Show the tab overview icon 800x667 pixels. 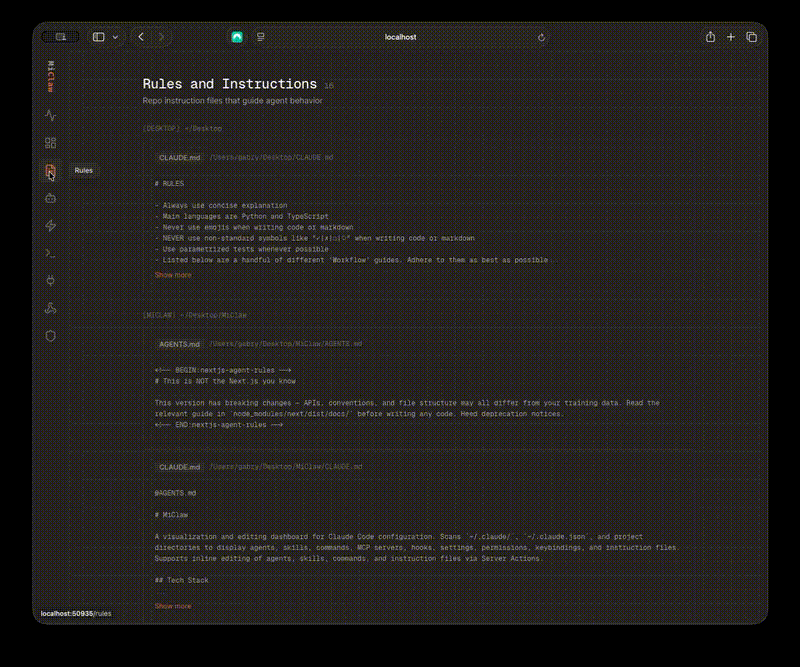point(752,37)
